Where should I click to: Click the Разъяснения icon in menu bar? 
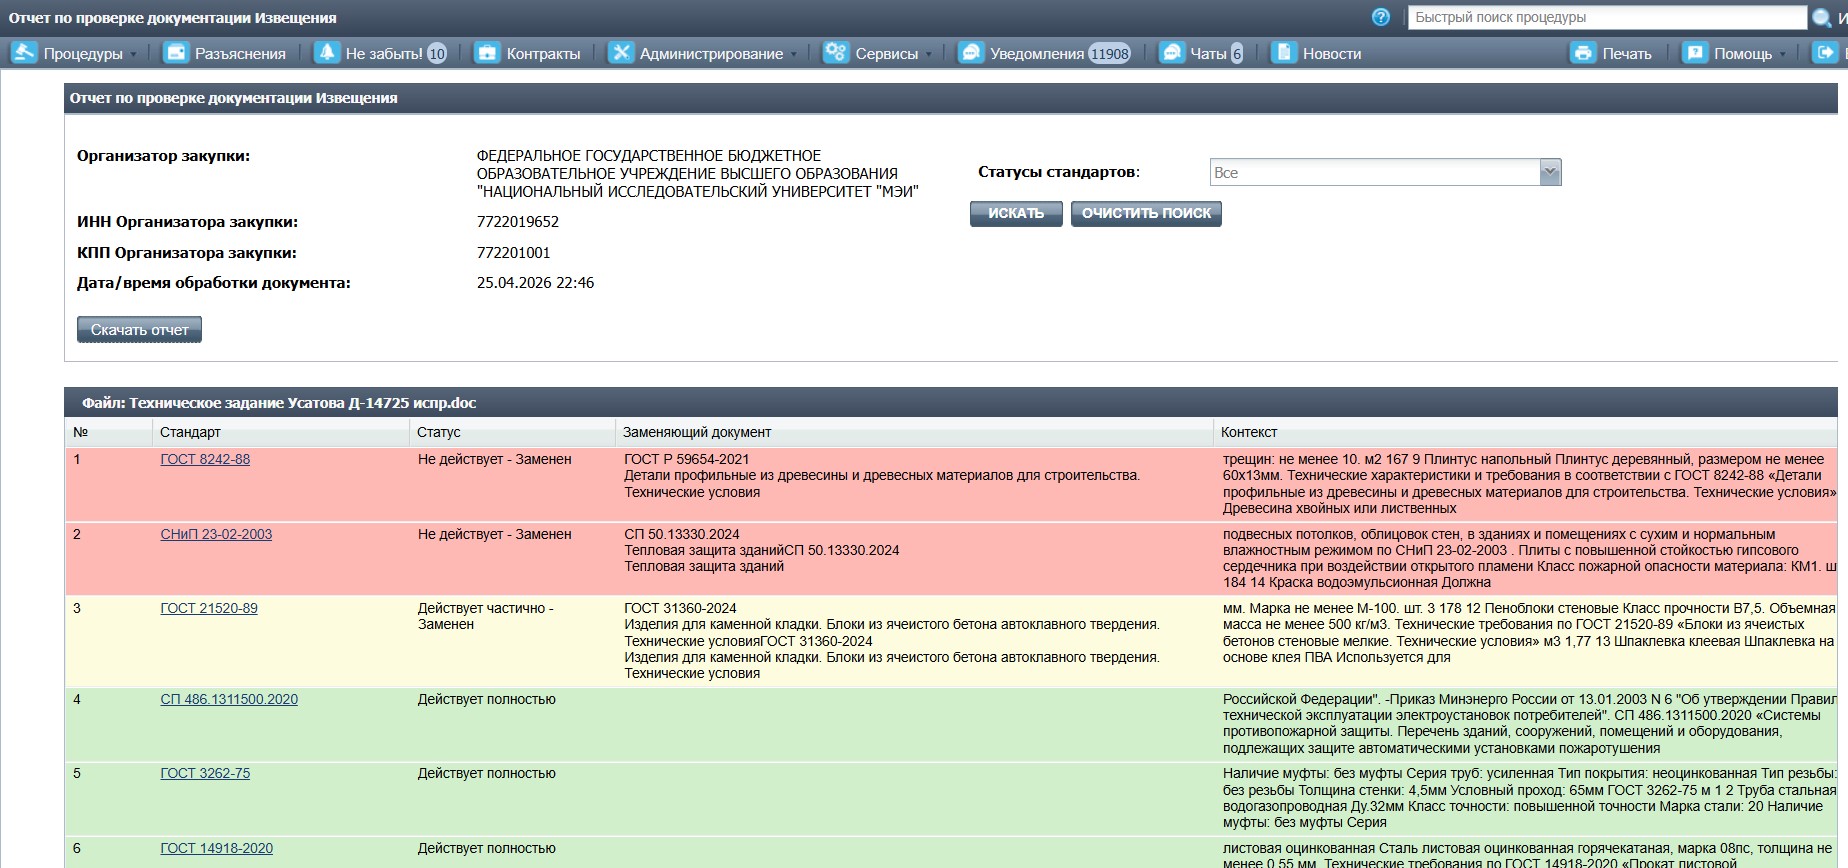[x=176, y=52]
